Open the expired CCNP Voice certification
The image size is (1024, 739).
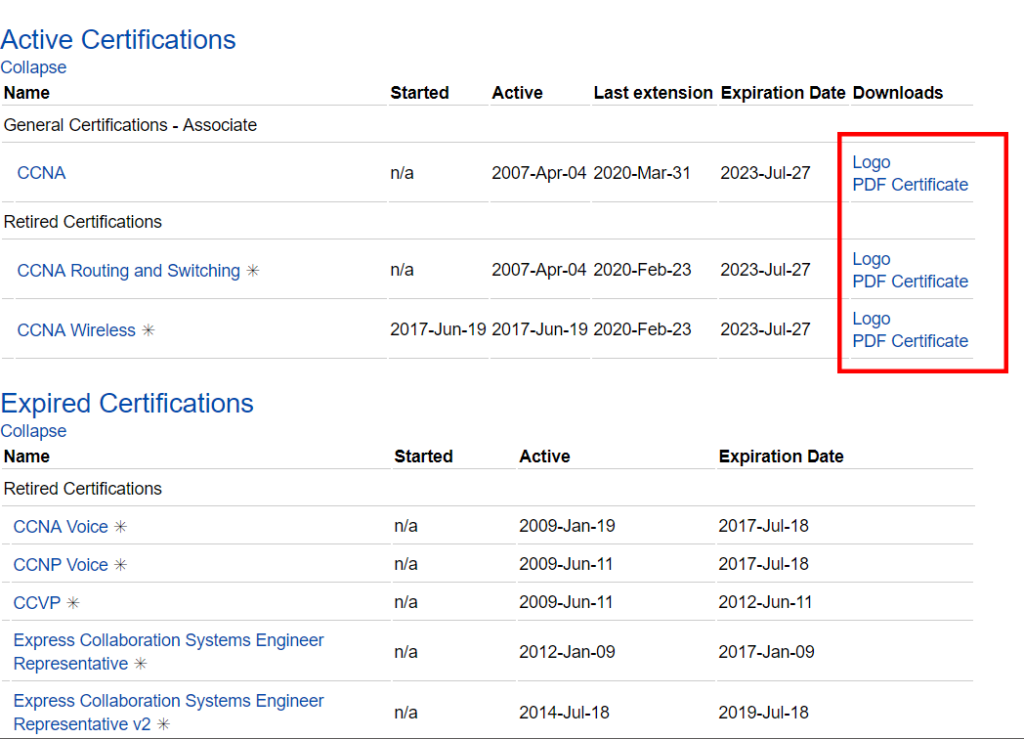60,565
